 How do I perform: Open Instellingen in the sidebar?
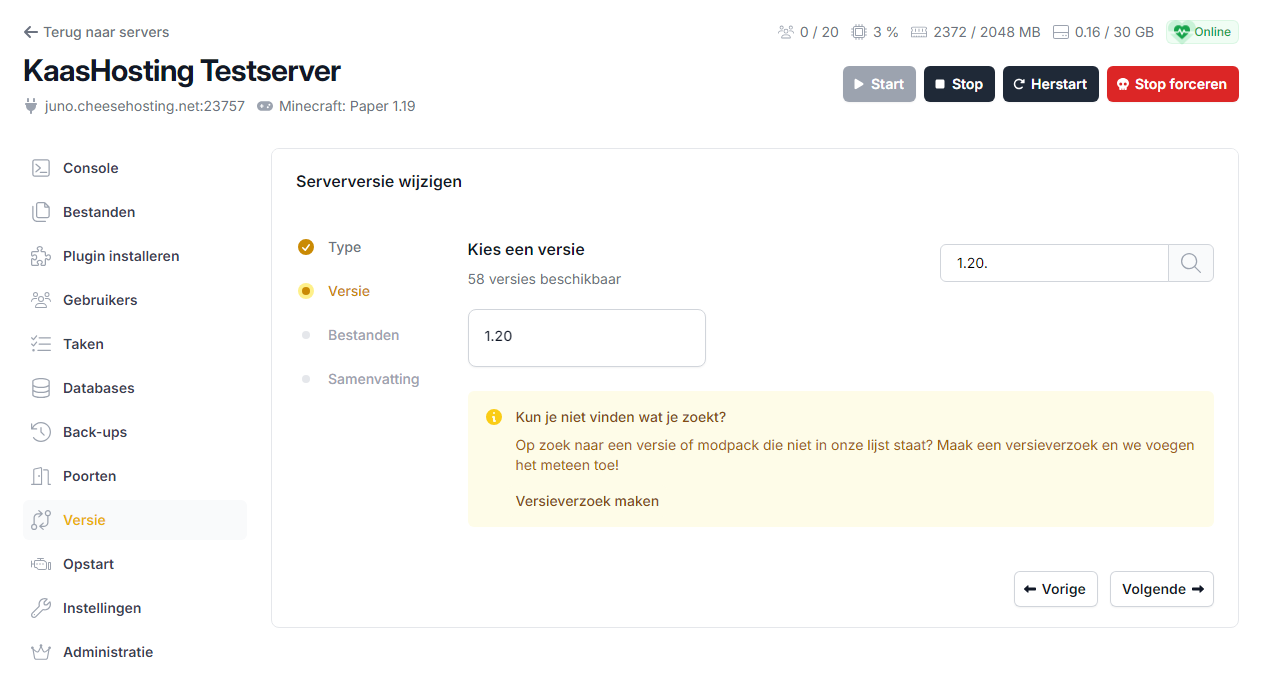101,608
